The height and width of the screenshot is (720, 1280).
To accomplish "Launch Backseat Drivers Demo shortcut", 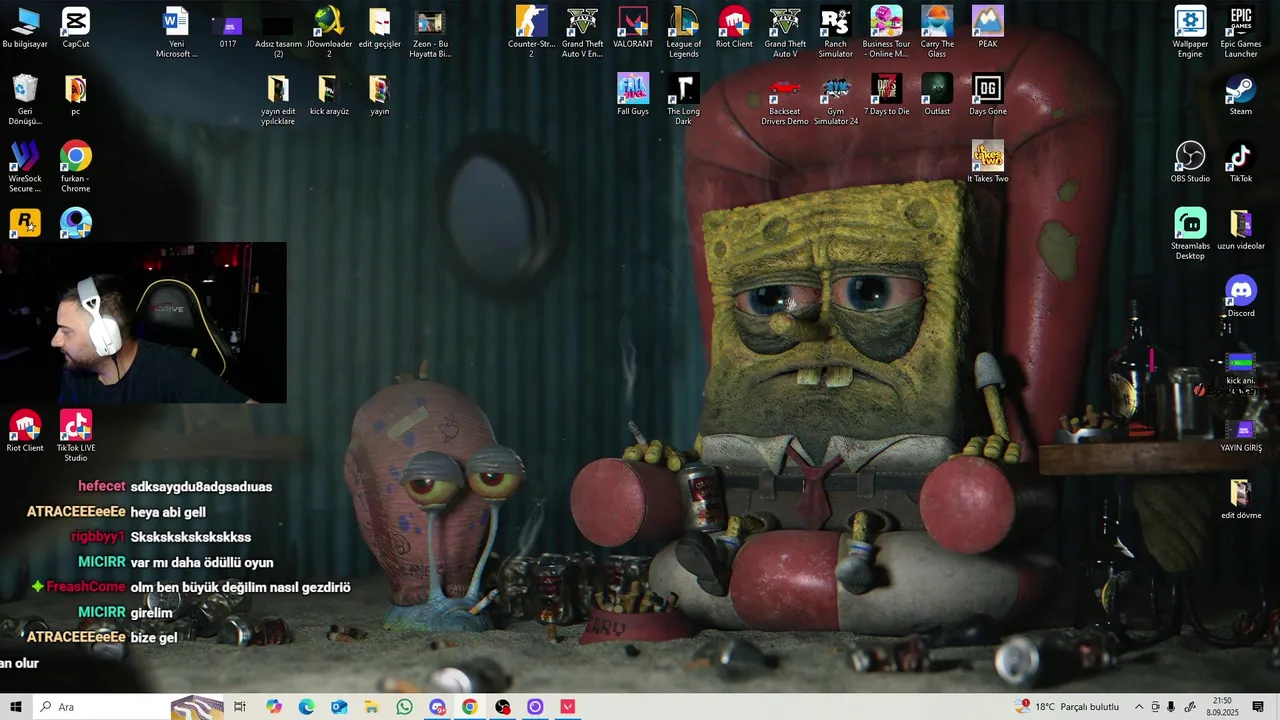I will pos(785,100).
